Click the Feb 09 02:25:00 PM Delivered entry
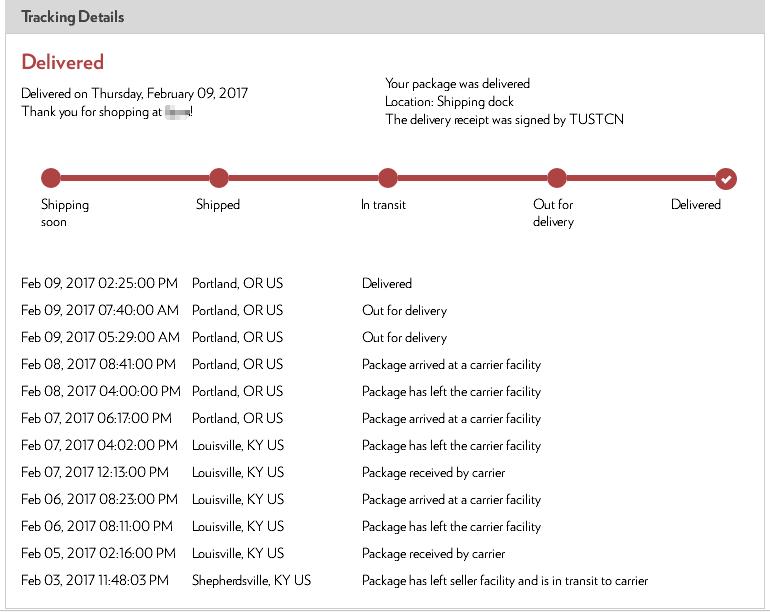The width and height of the screenshot is (770, 612). point(386,284)
